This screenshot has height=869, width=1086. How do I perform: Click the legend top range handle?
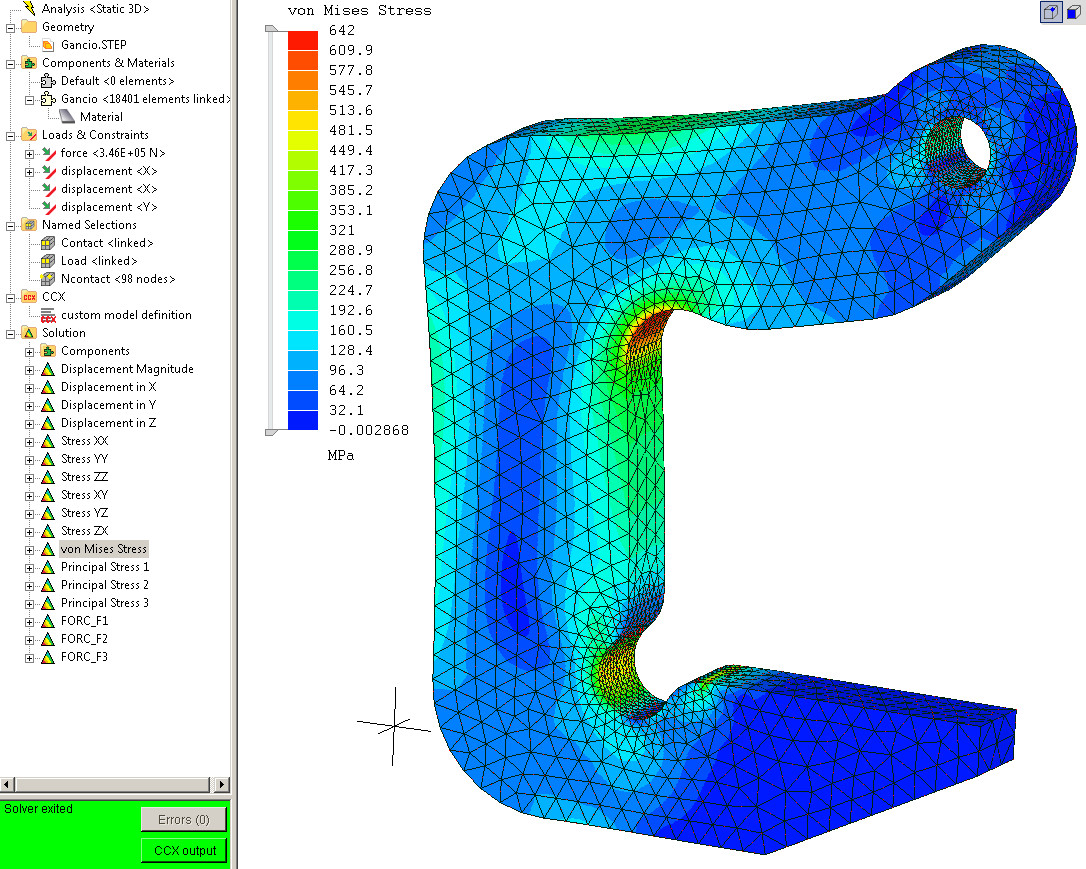point(272,29)
